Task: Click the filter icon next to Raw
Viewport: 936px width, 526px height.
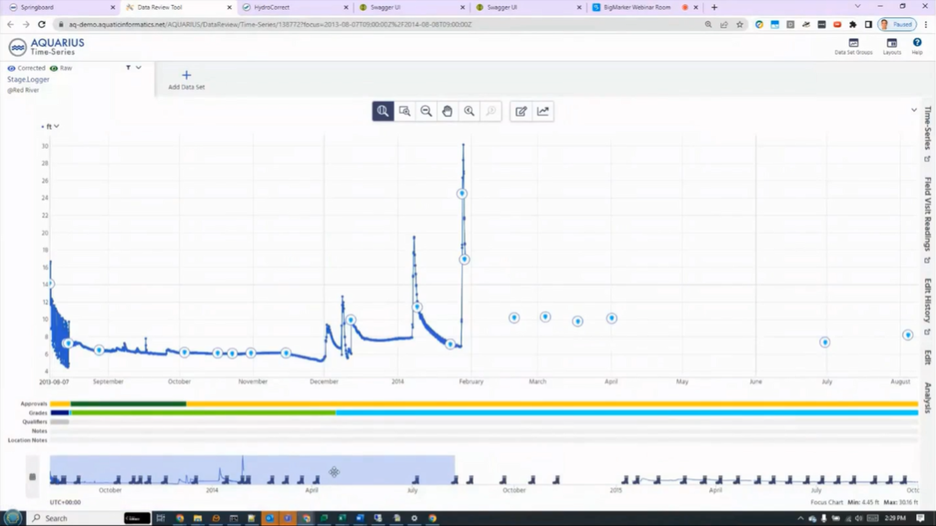Action: click(x=128, y=68)
